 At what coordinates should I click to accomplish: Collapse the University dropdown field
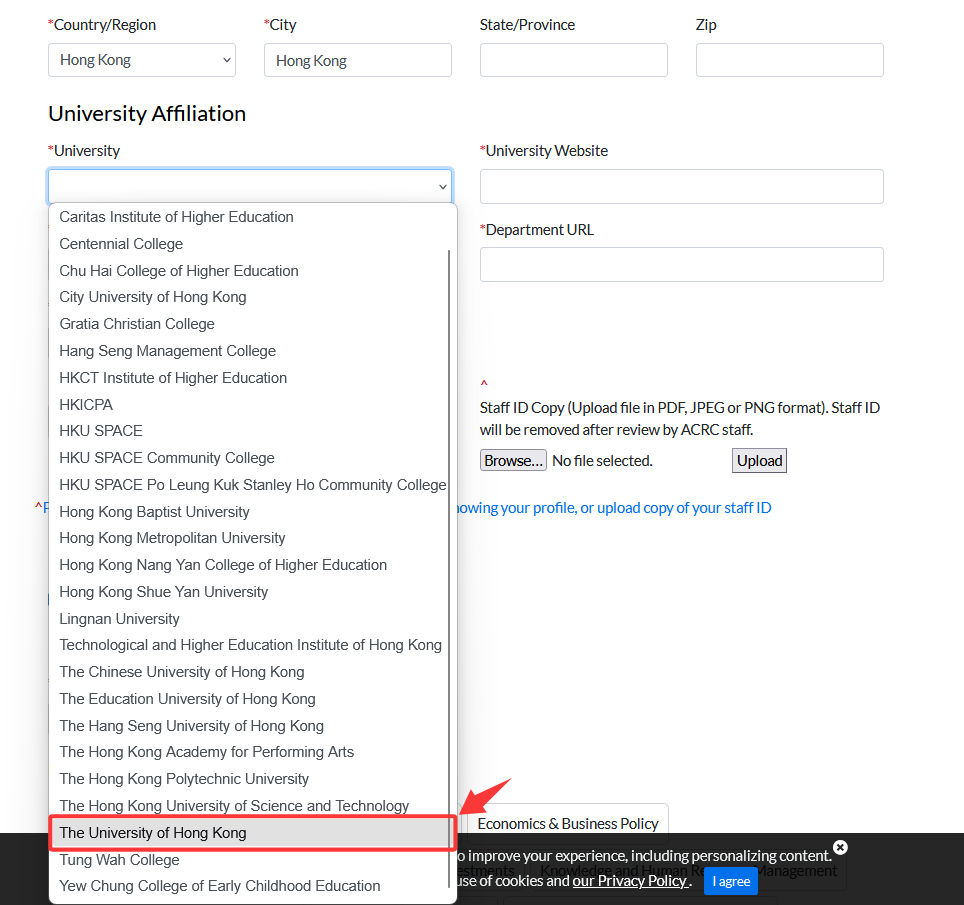[x=250, y=186]
